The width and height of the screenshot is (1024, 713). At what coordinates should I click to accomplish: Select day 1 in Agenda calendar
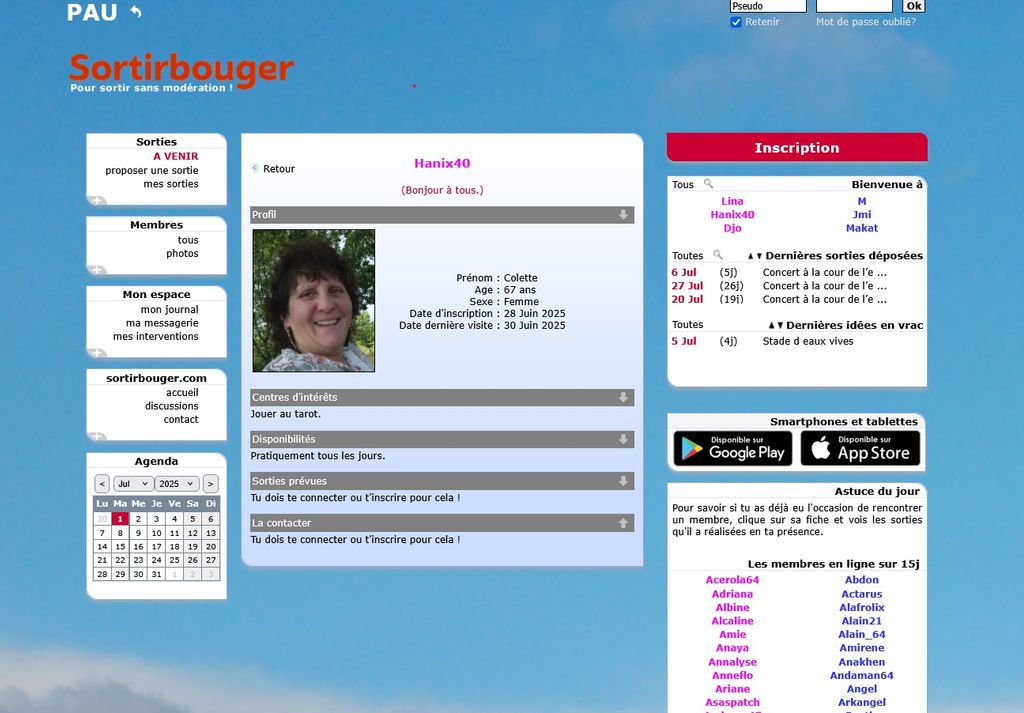click(x=120, y=518)
